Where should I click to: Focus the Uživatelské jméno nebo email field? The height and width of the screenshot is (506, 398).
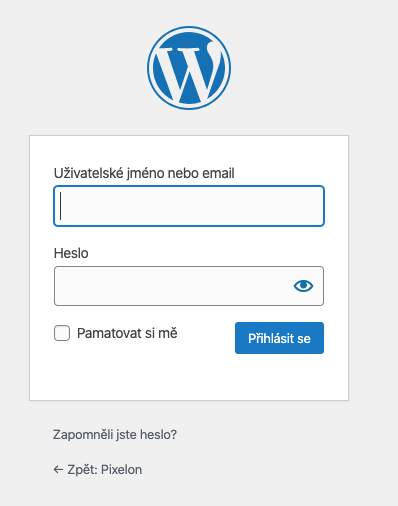(x=189, y=206)
